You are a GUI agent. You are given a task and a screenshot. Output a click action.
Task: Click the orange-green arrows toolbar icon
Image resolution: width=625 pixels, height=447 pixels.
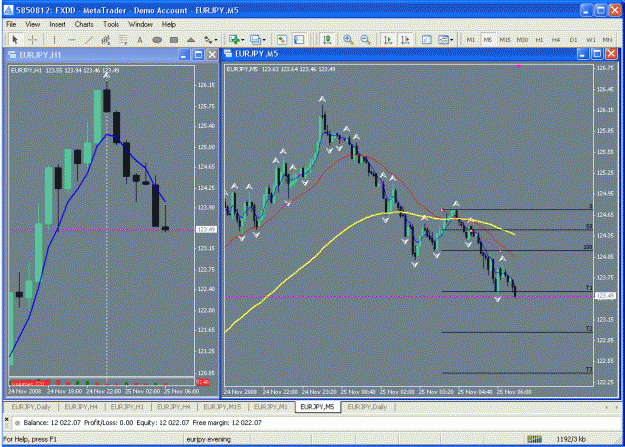point(282,39)
